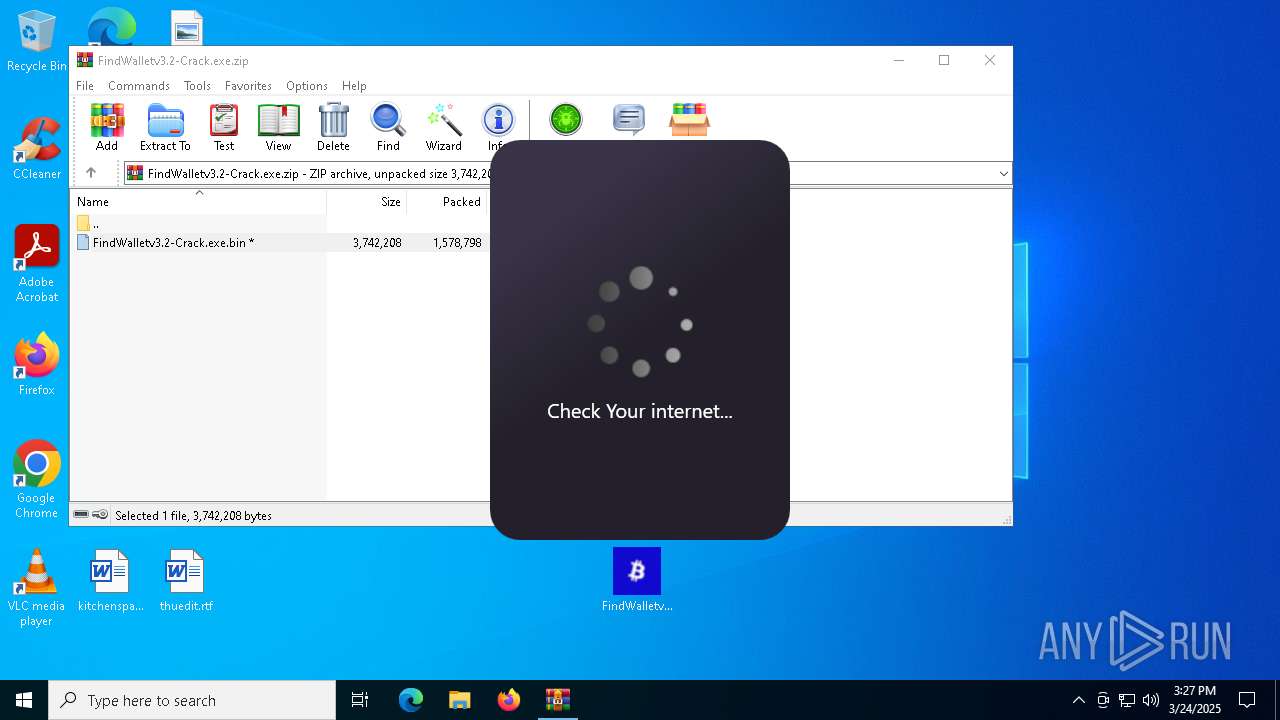This screenshot has width=1280, height=720.
Task: Click the Delete trash bin icon
Action: 333,127
